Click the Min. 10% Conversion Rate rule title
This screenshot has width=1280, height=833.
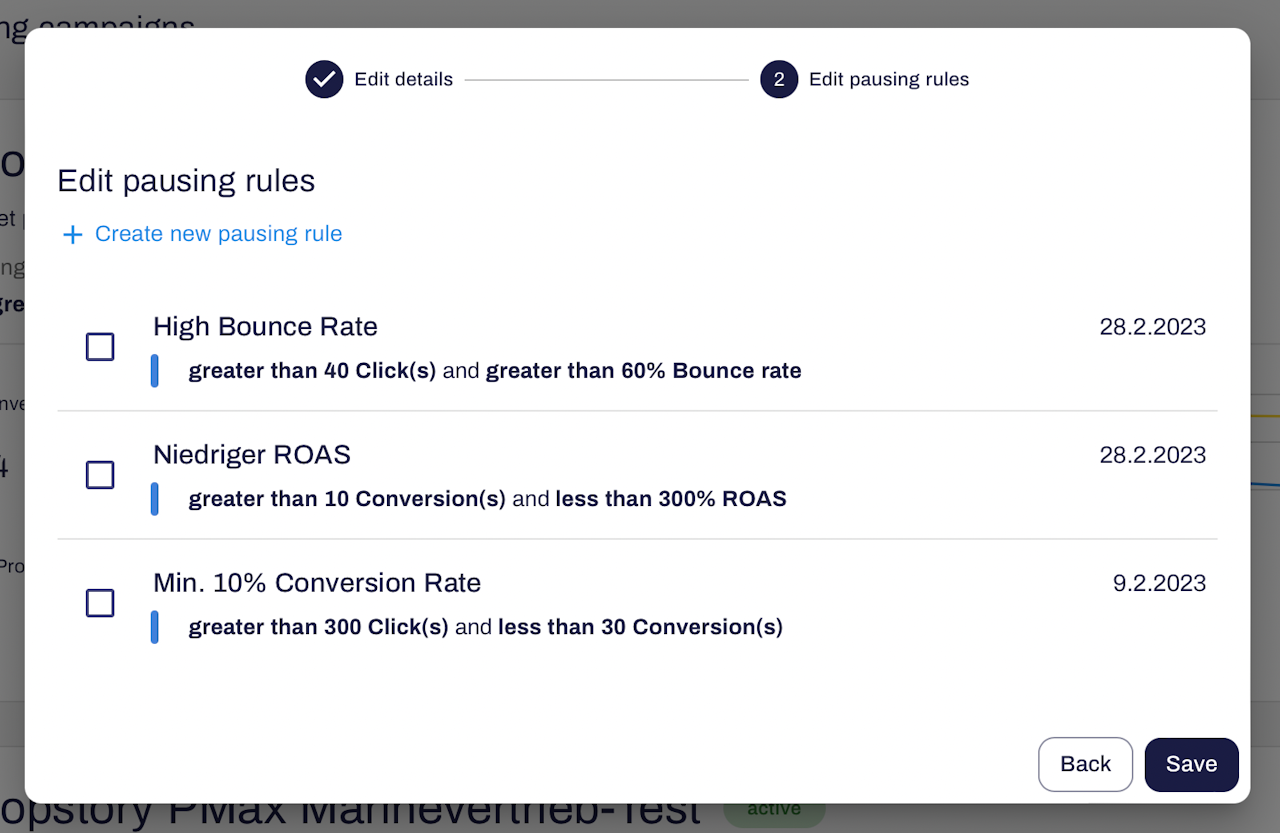(x=317, y=583)
